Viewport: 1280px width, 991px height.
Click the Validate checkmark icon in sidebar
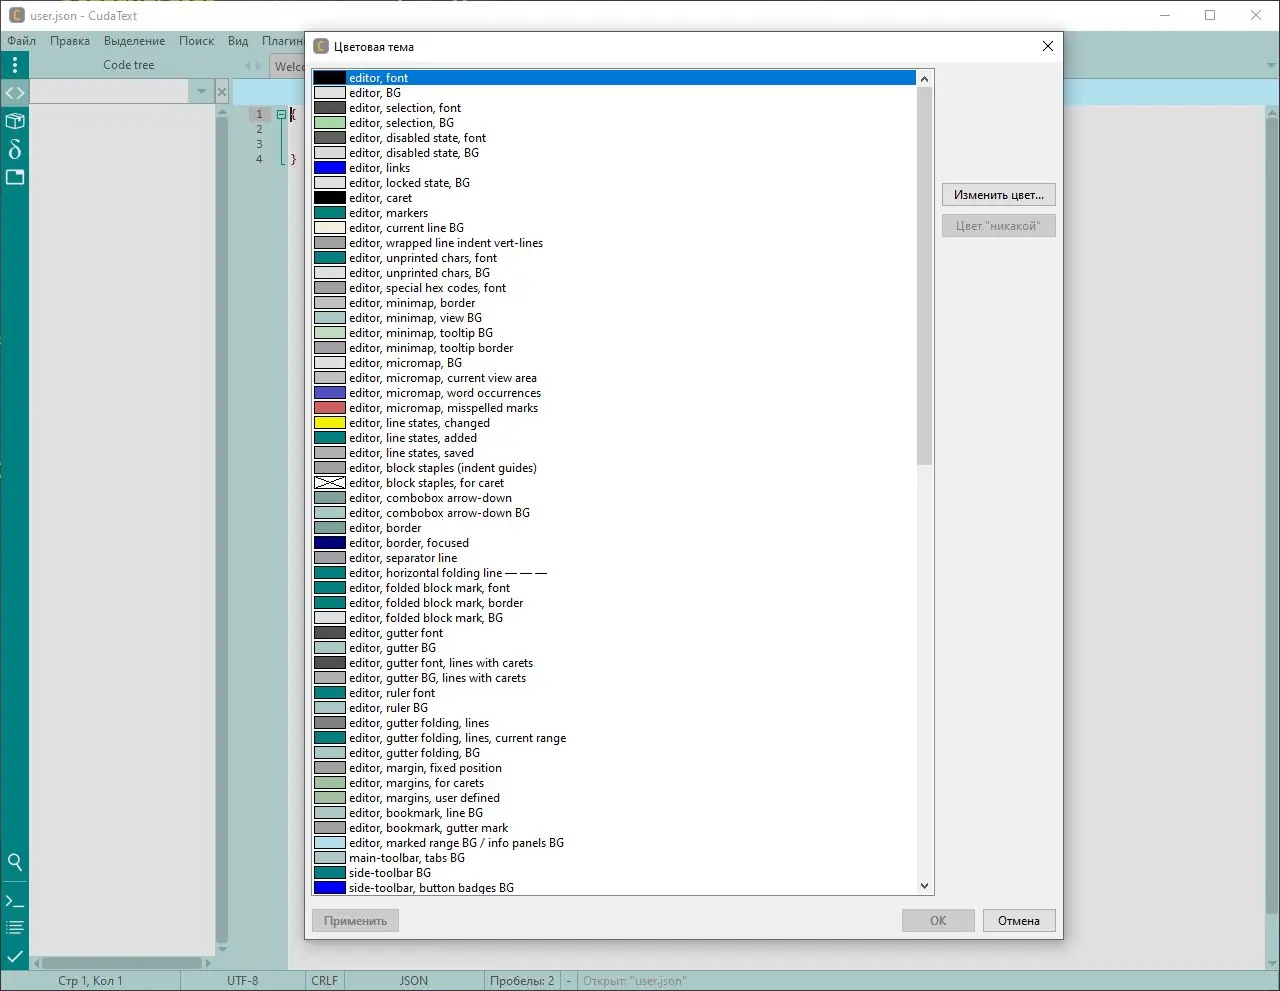tap(15, 956)
